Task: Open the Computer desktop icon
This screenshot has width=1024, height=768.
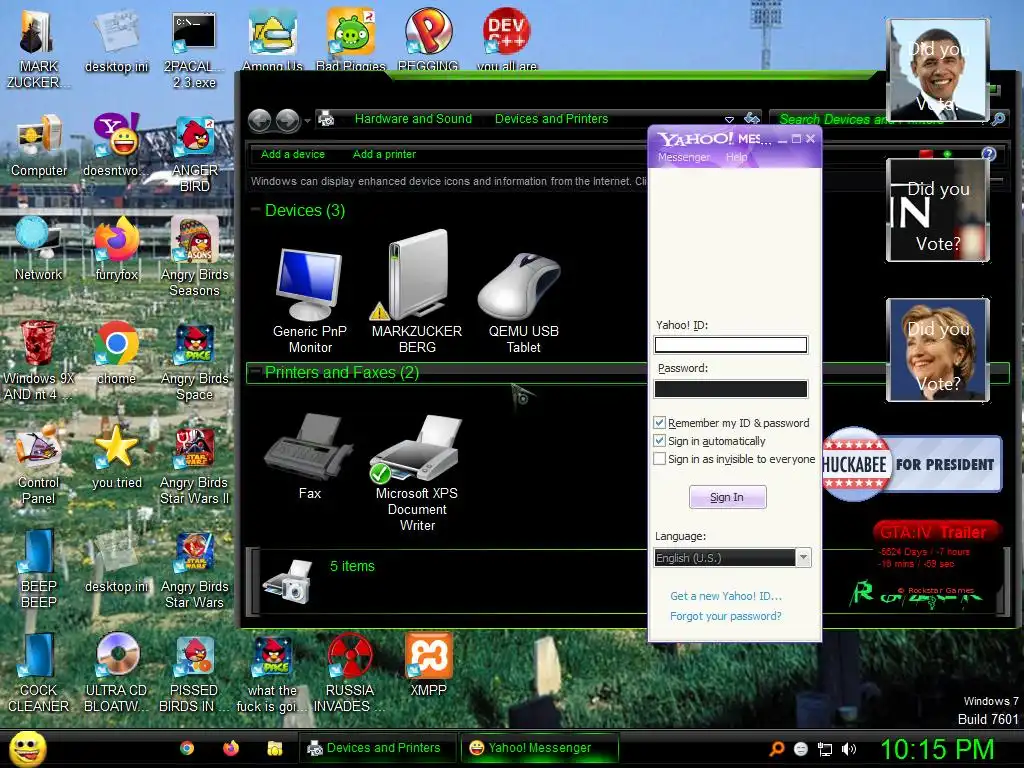Action: [39, 145]
